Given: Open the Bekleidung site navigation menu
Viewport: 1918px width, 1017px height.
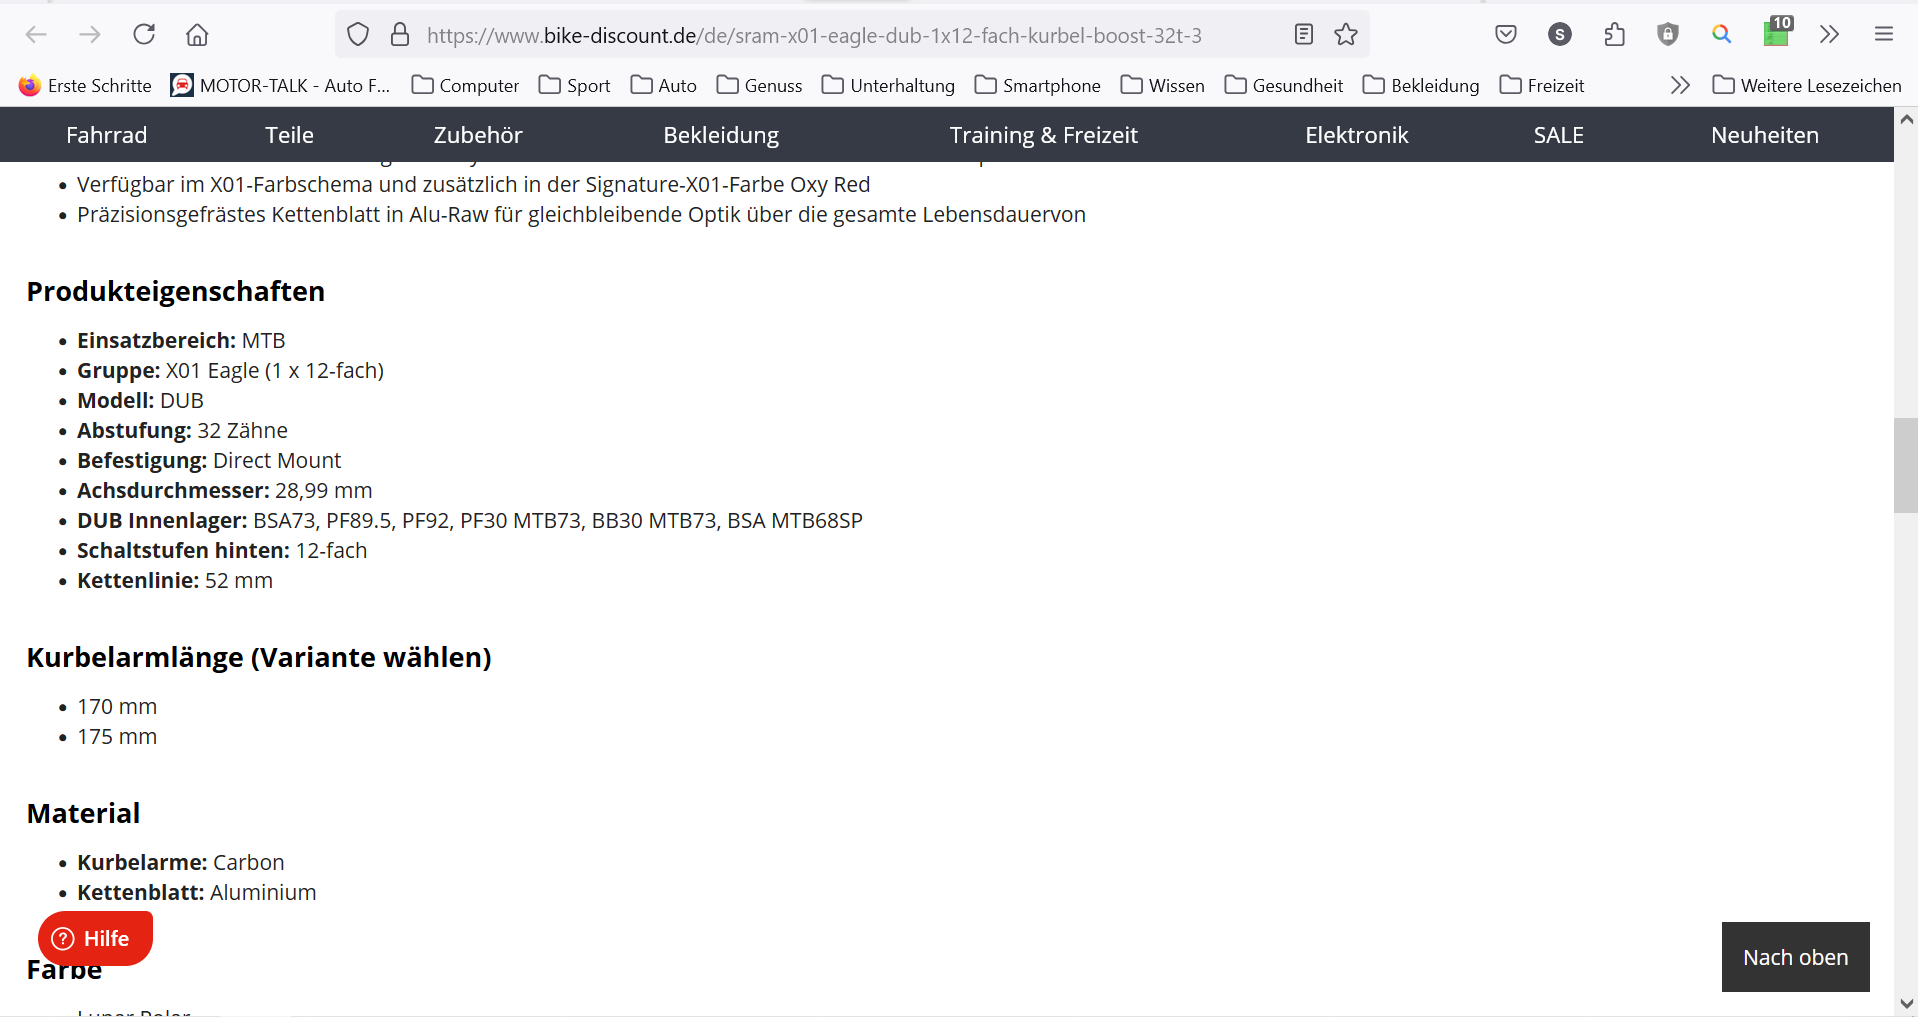Looking at the screenshot, I should coord(721,135).
